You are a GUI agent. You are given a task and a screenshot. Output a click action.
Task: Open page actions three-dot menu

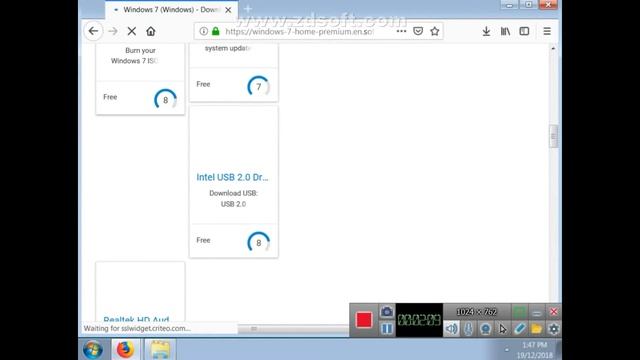coord(401,31)
